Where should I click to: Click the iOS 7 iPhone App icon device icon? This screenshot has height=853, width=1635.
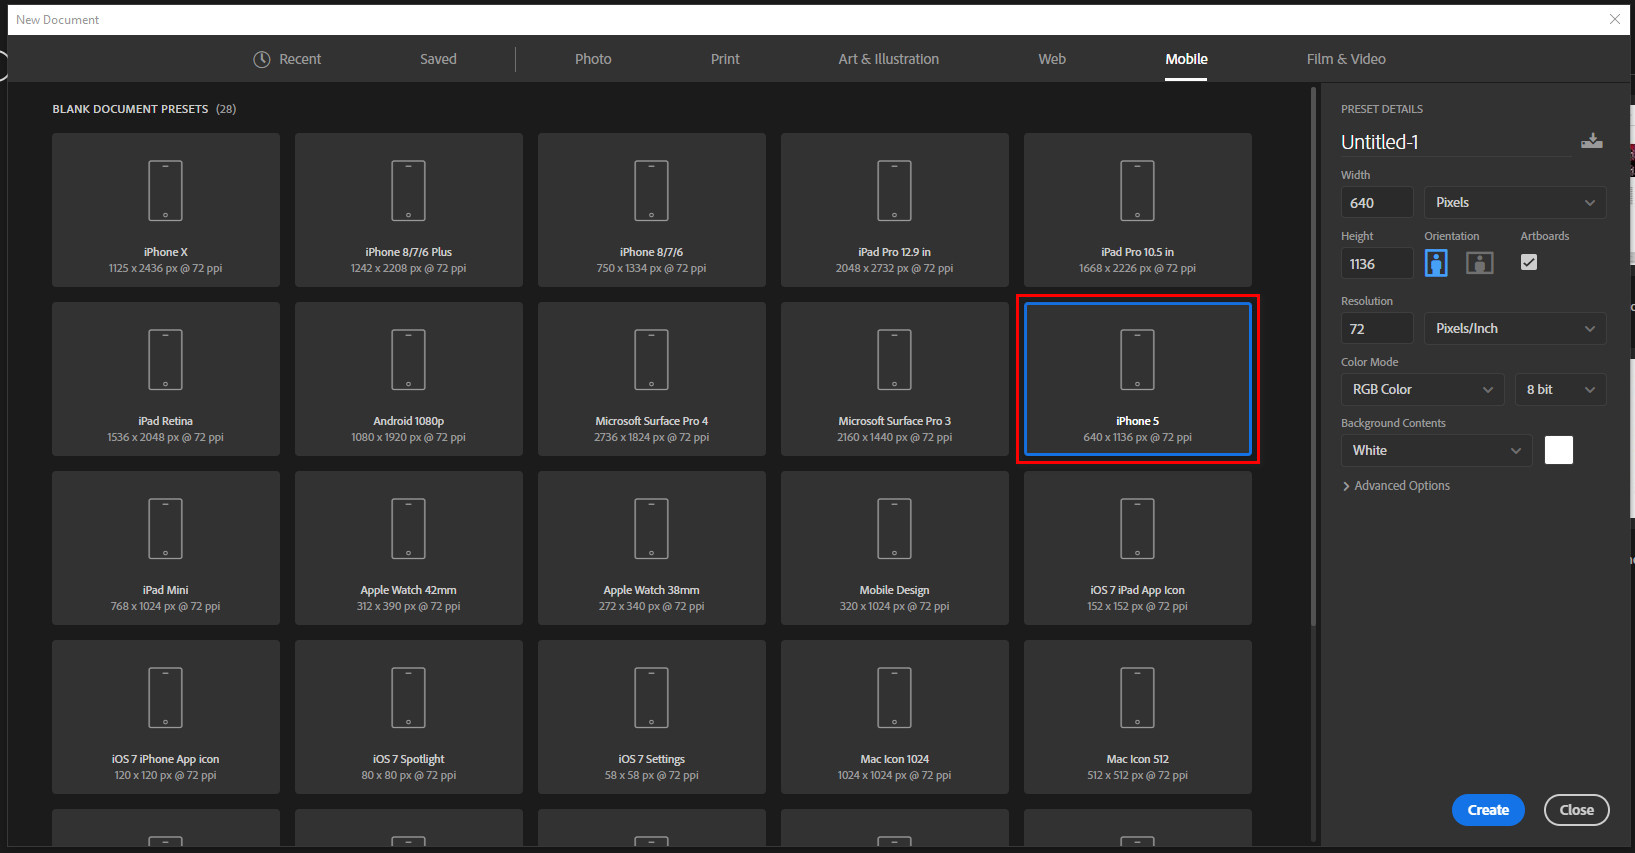point(165,697)
